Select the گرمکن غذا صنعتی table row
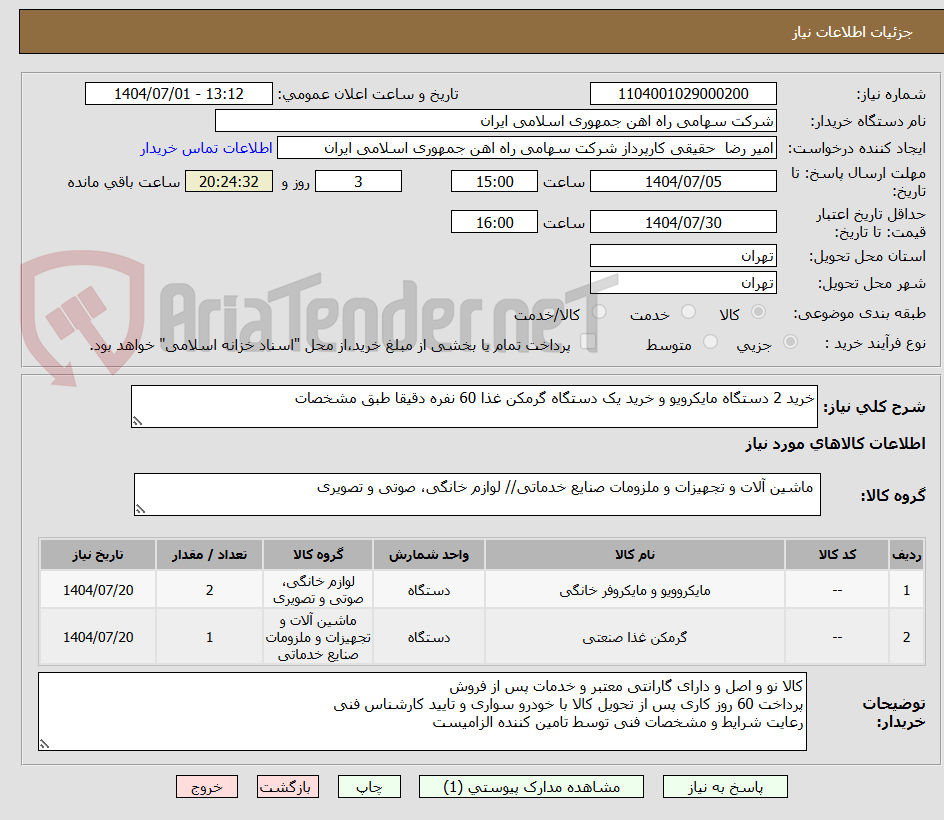This screenshot has height=820, width=944. 472,637
